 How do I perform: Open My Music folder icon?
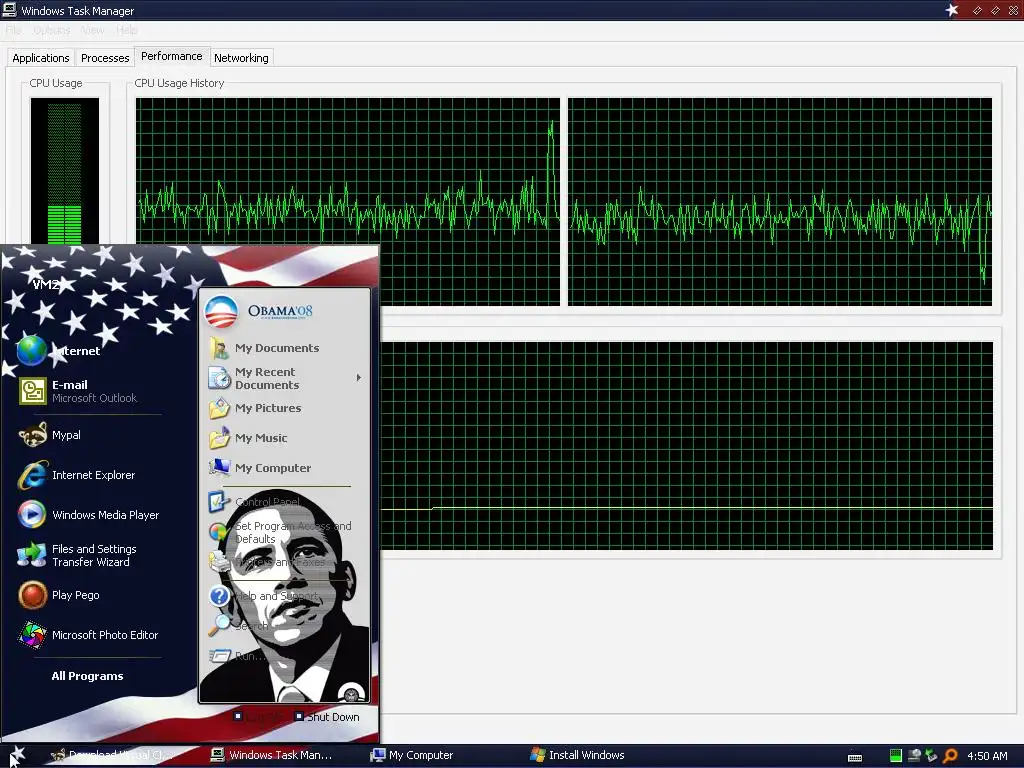219,438
